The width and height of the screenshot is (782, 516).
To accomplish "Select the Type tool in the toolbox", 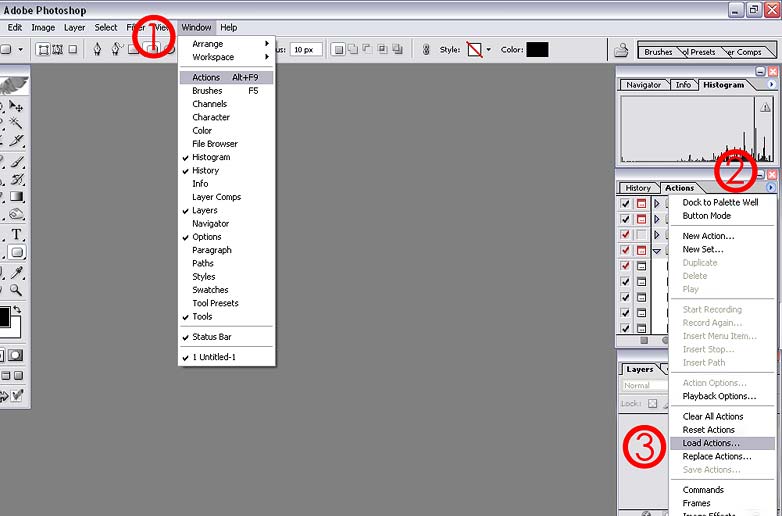I will pyautogui.click(x=17, y=235).
